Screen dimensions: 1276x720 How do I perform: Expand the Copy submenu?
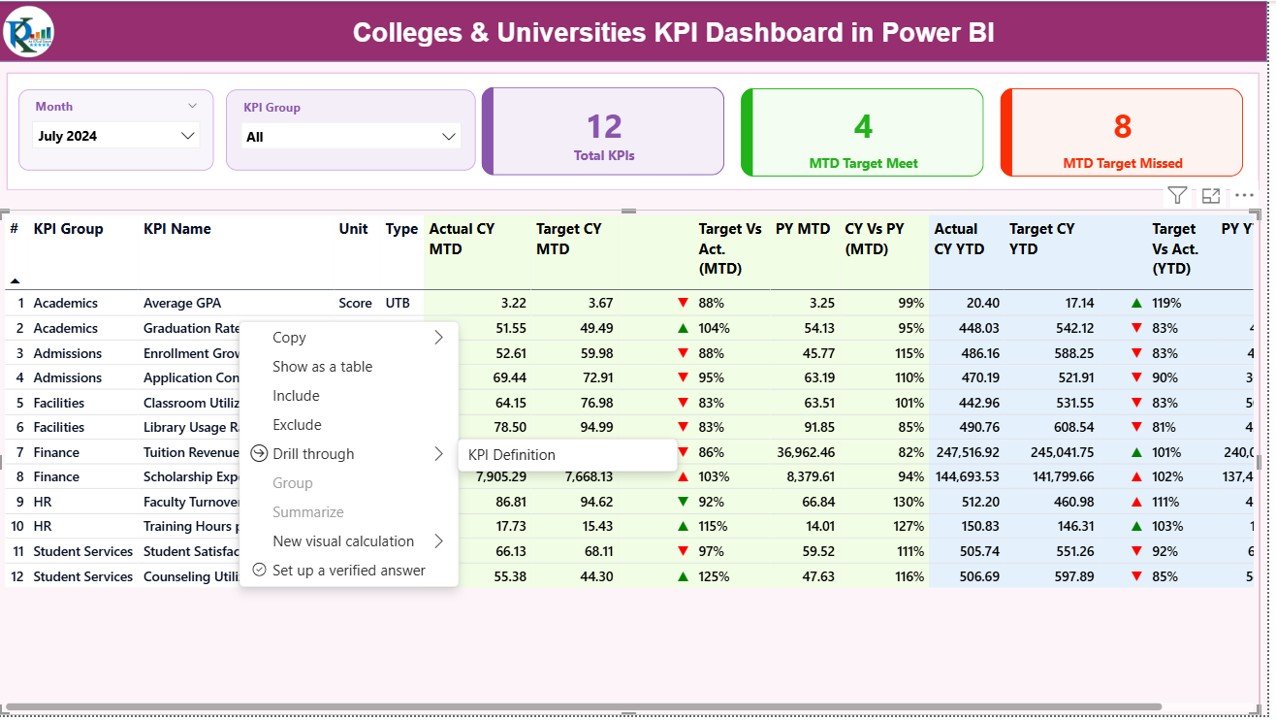pos(438,338)
